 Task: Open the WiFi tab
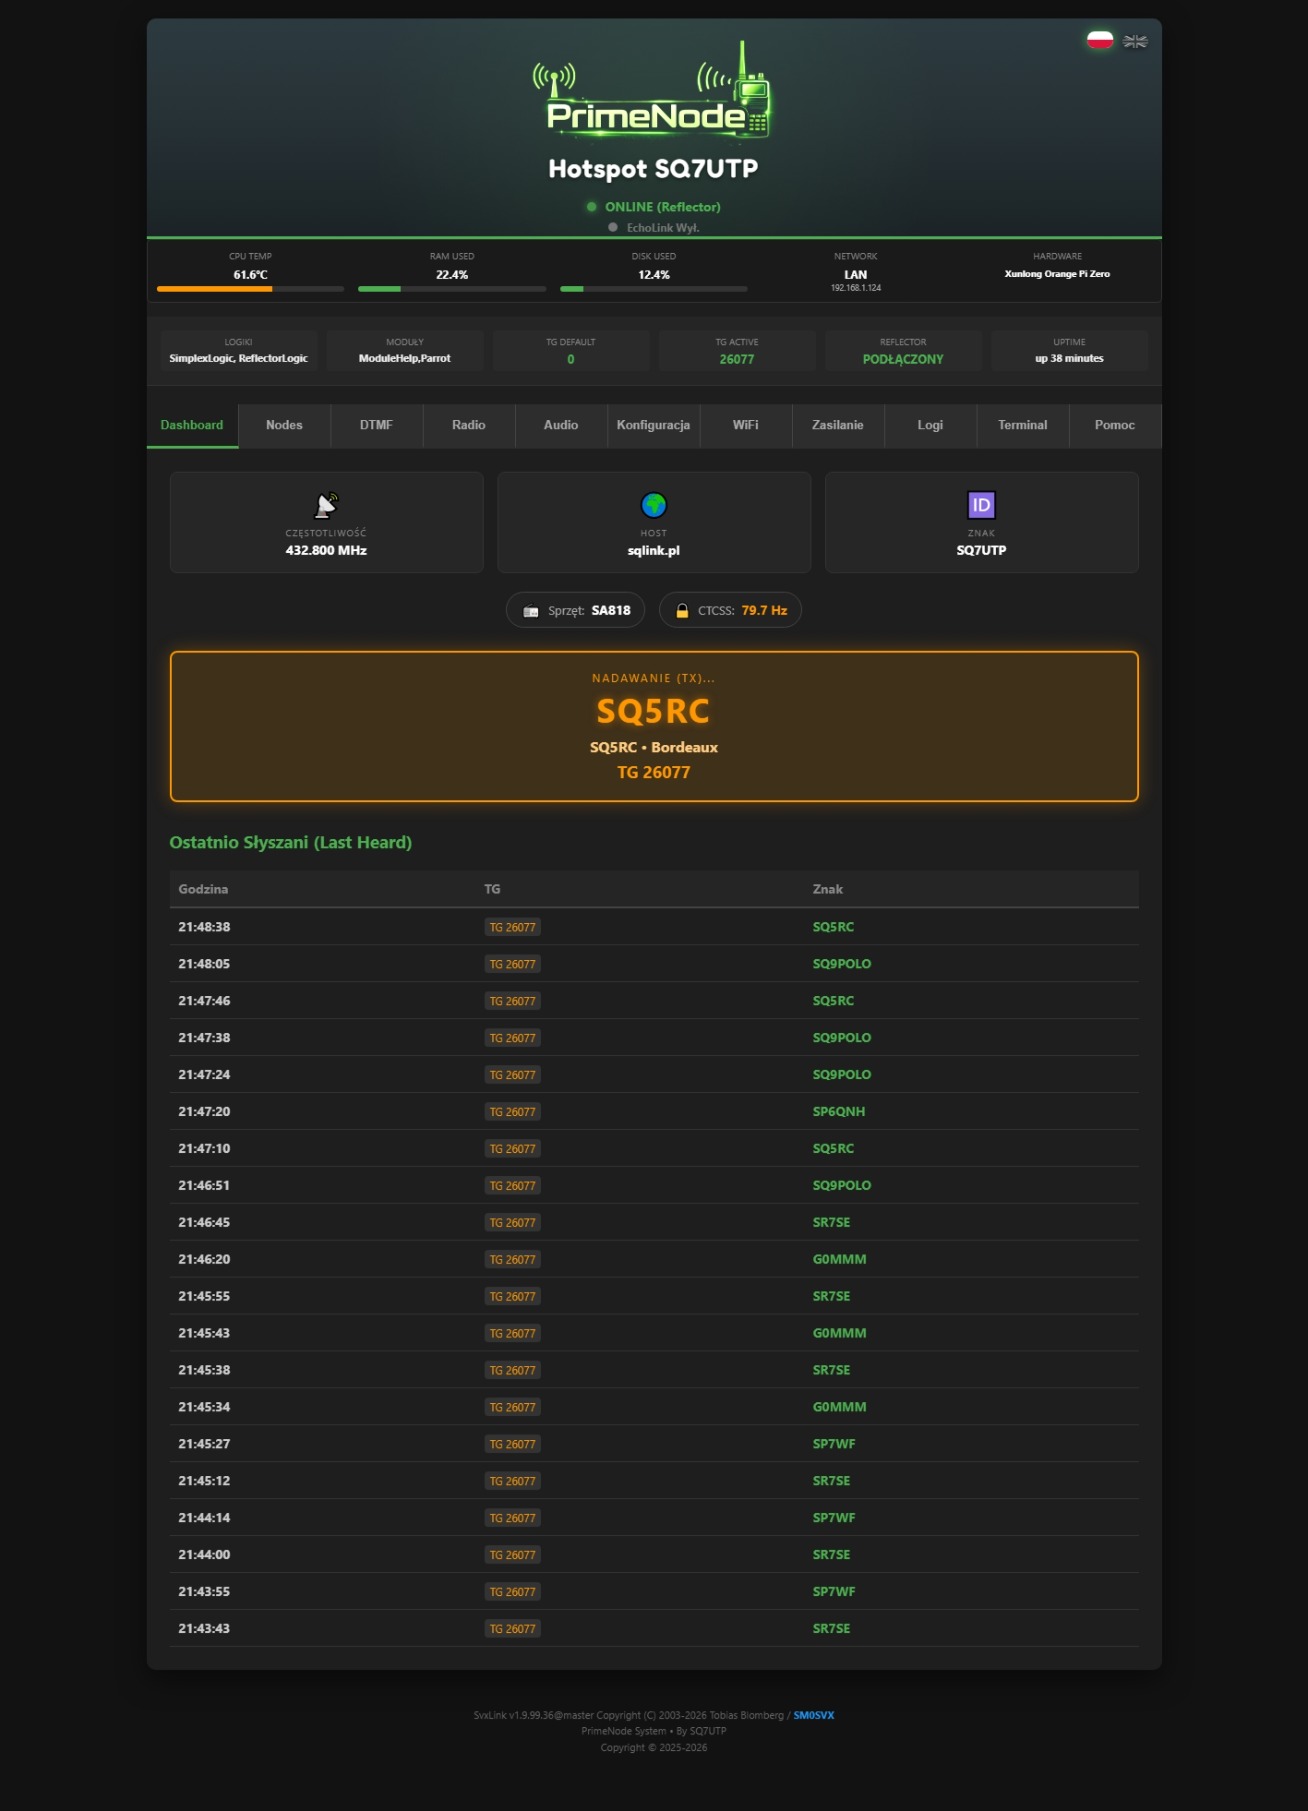coord(746,425)
